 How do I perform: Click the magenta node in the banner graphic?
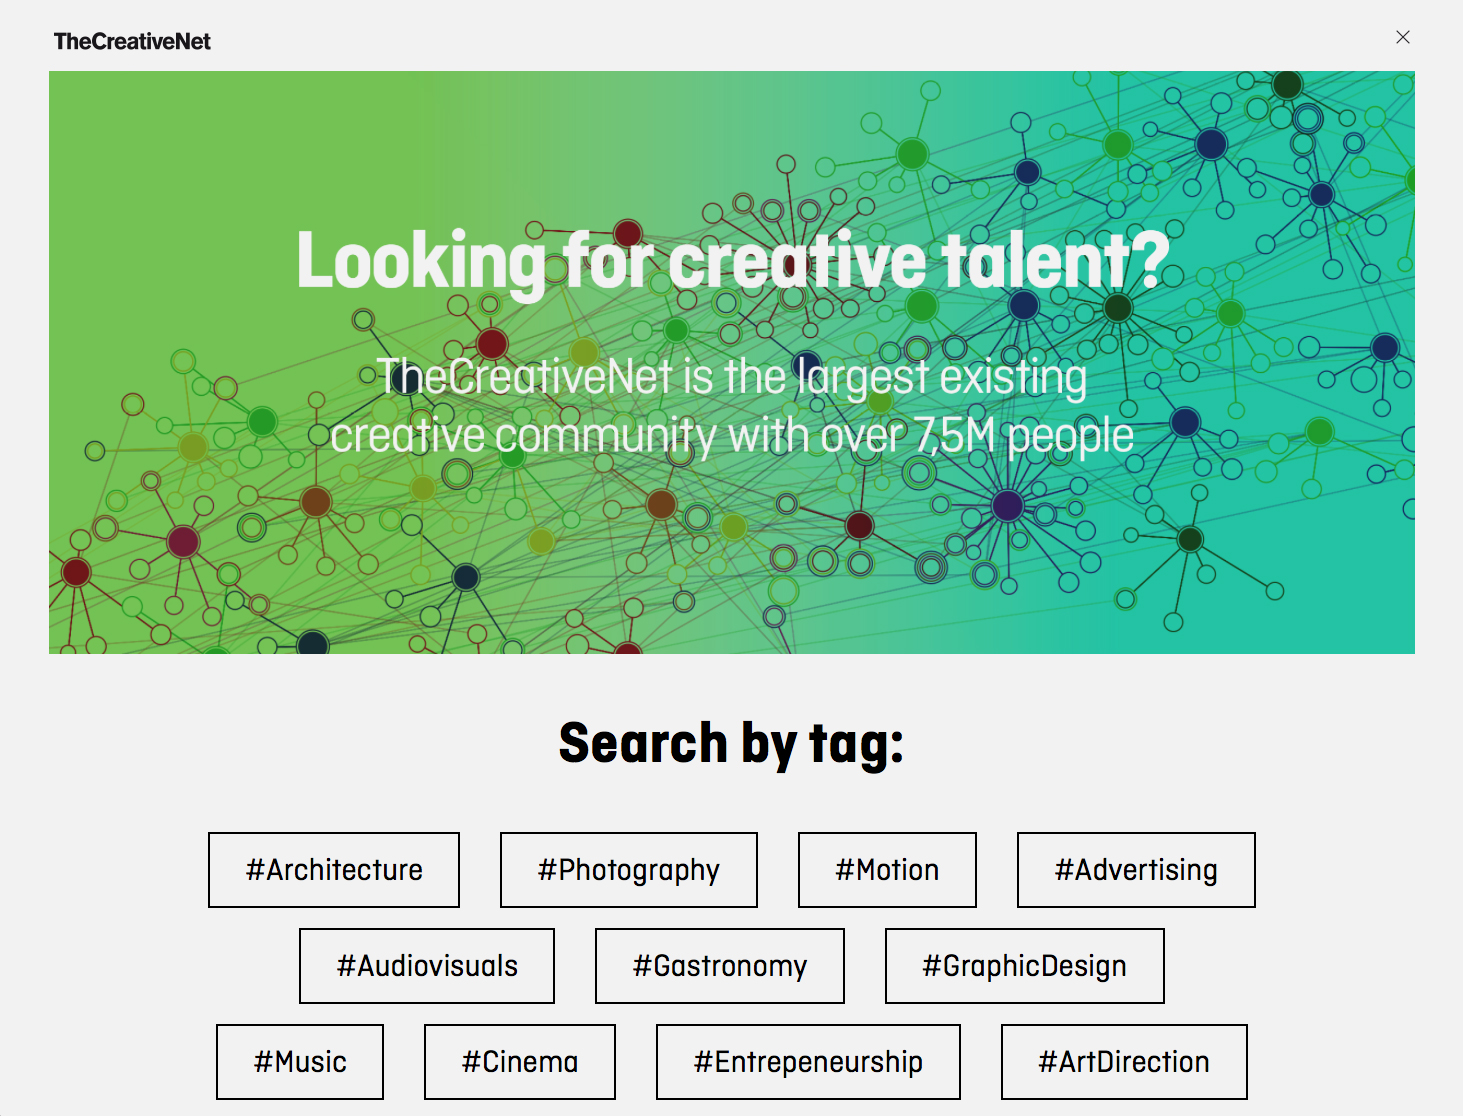pyautogui.click(x=183, y=541)
